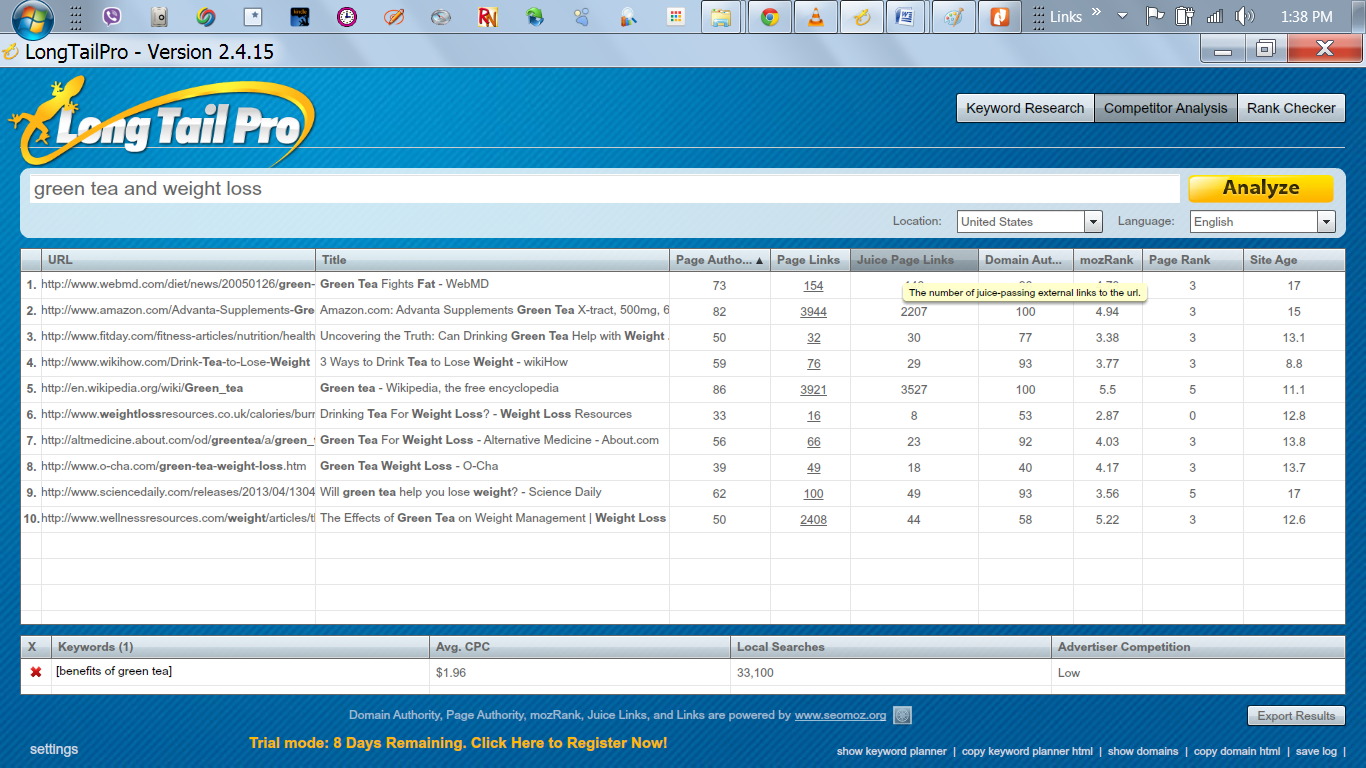Click the 33,100 local searches value
1366x768 pixels.
(x=755, y=673)
